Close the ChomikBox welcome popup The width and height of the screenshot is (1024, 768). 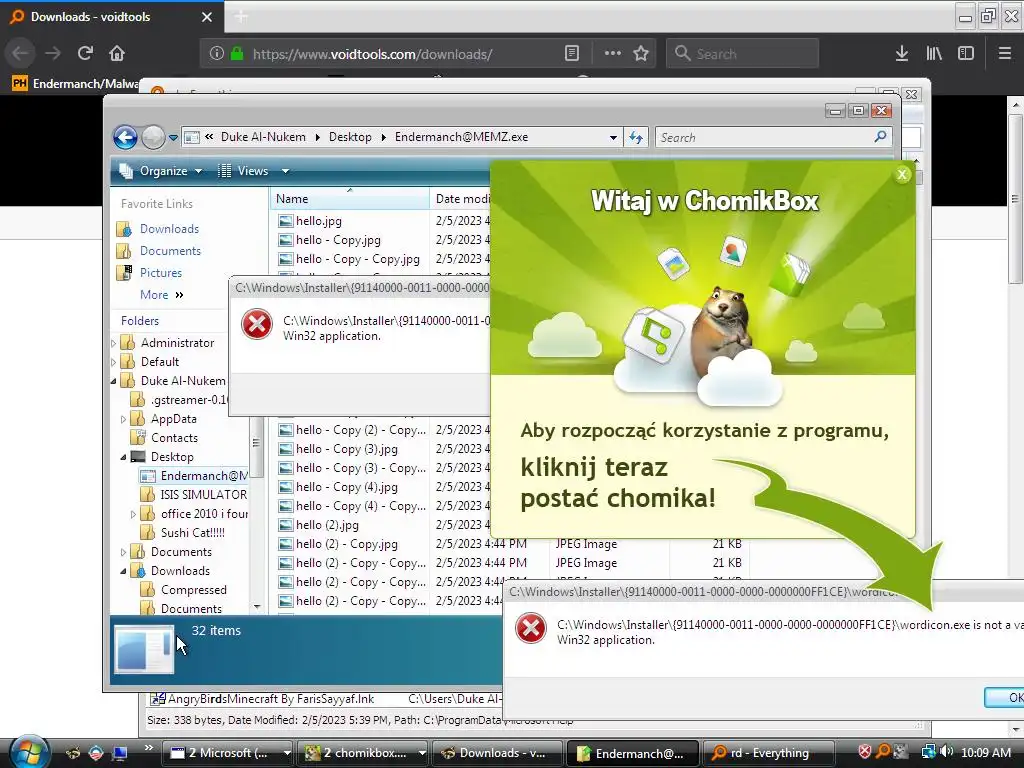902,174
